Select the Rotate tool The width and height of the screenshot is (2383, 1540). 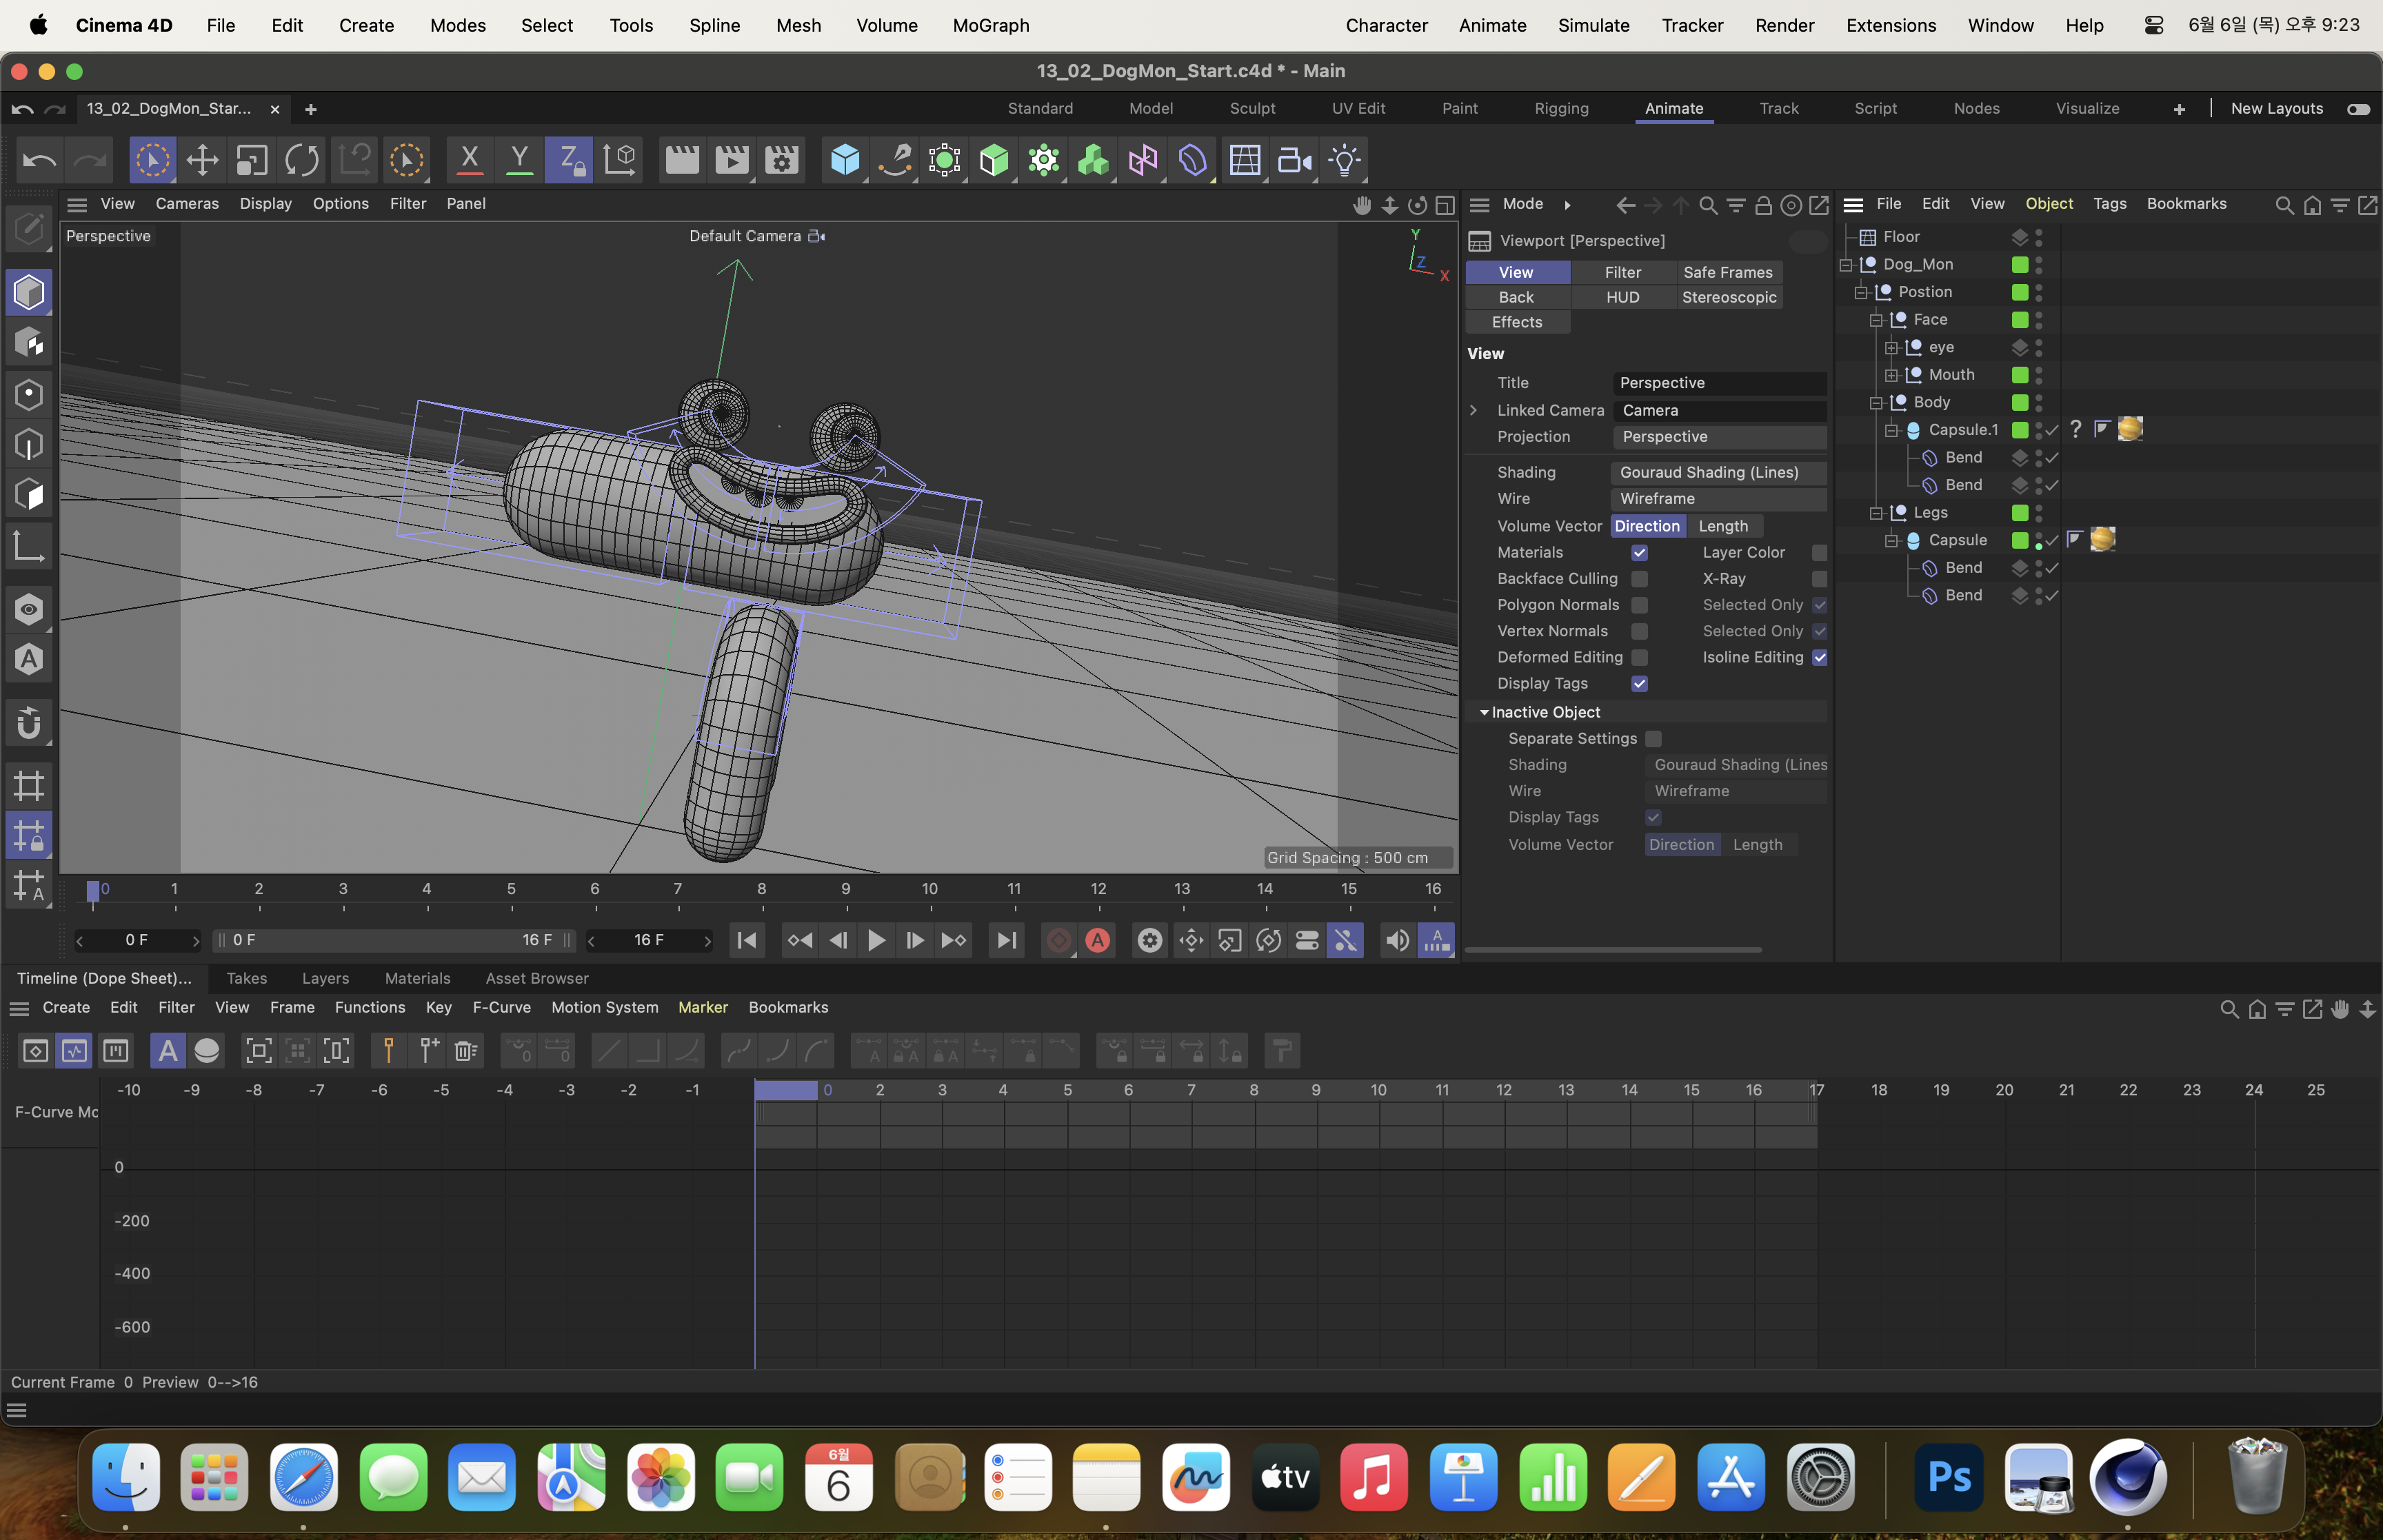pos(302,160)
